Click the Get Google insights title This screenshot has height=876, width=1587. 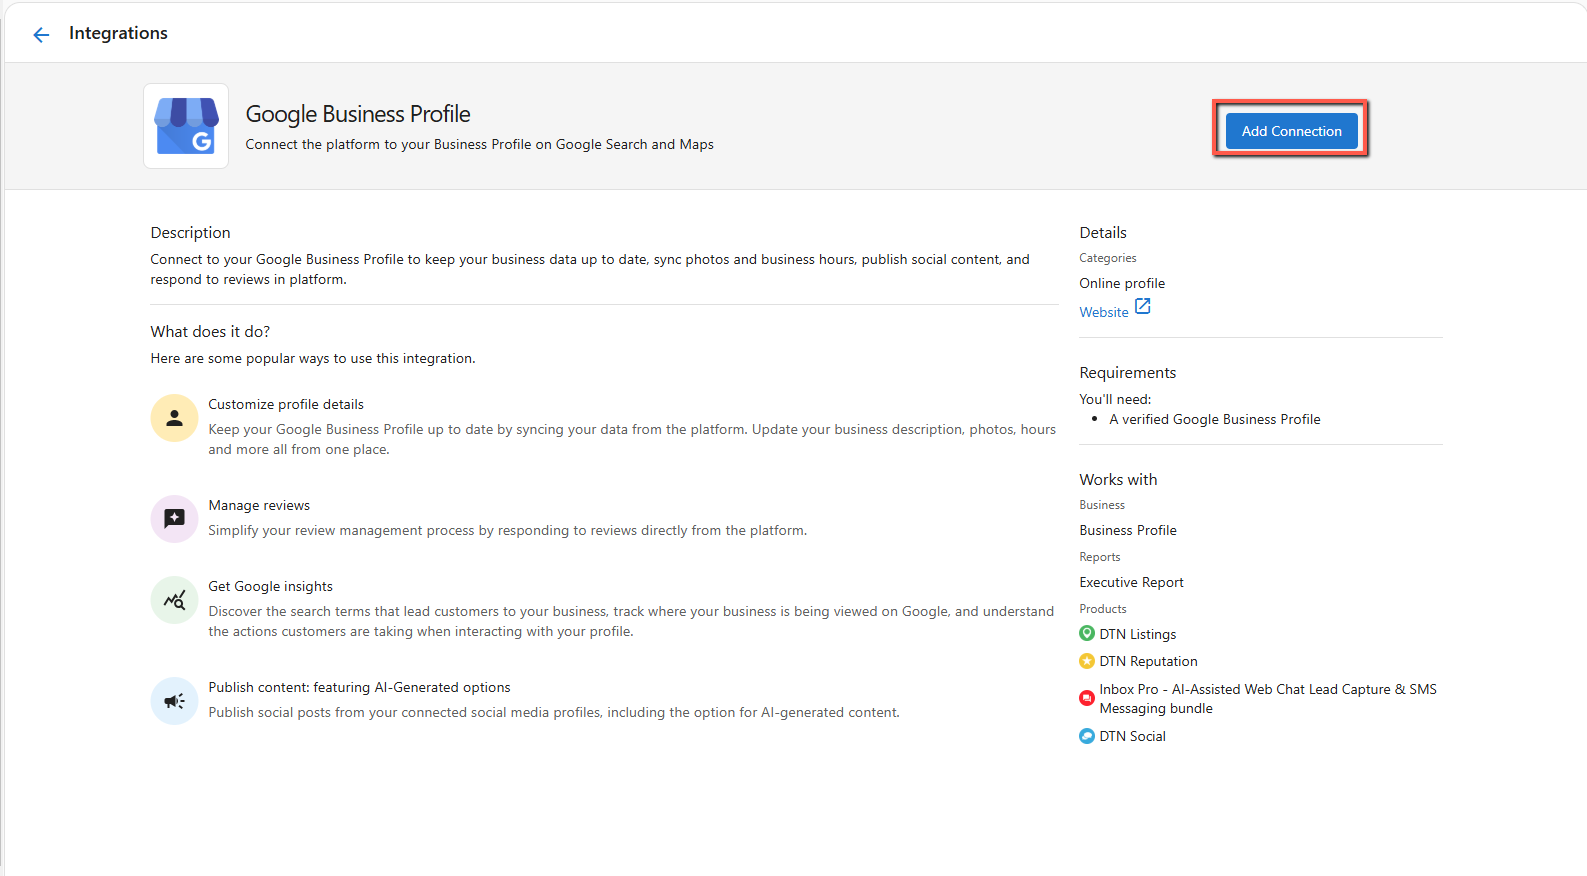(270, 586)
